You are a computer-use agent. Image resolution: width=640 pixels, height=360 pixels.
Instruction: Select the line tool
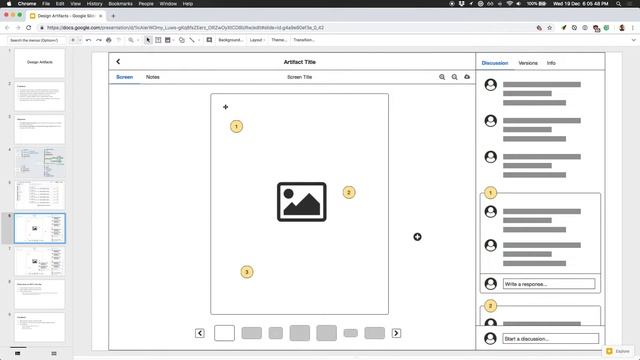(192, 40)
